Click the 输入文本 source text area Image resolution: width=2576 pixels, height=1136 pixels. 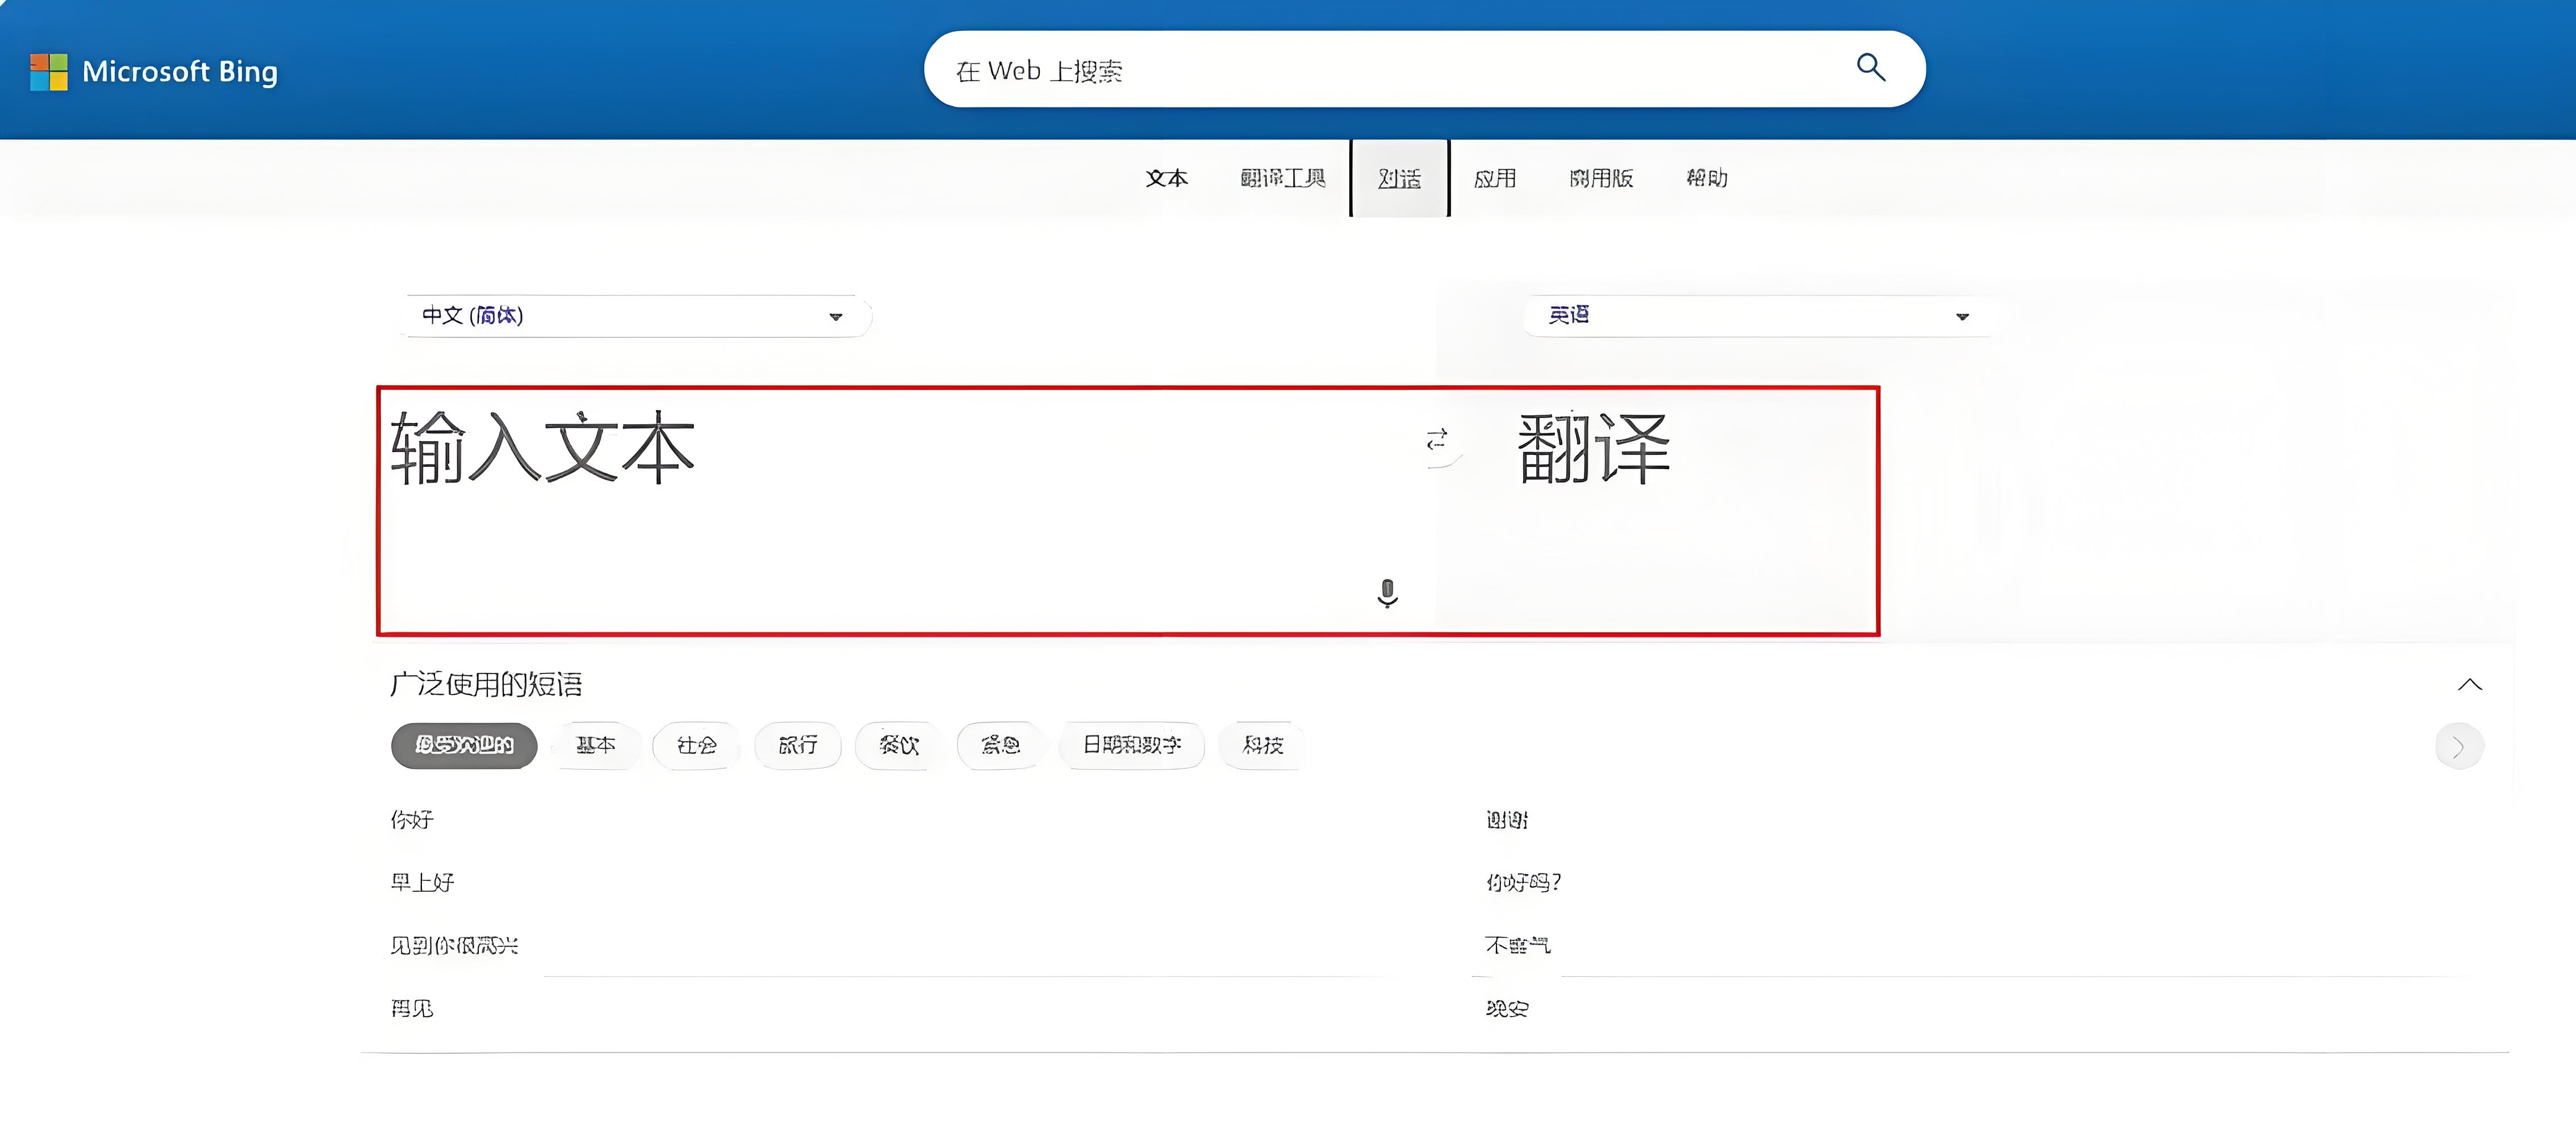(x=906, y=510)
